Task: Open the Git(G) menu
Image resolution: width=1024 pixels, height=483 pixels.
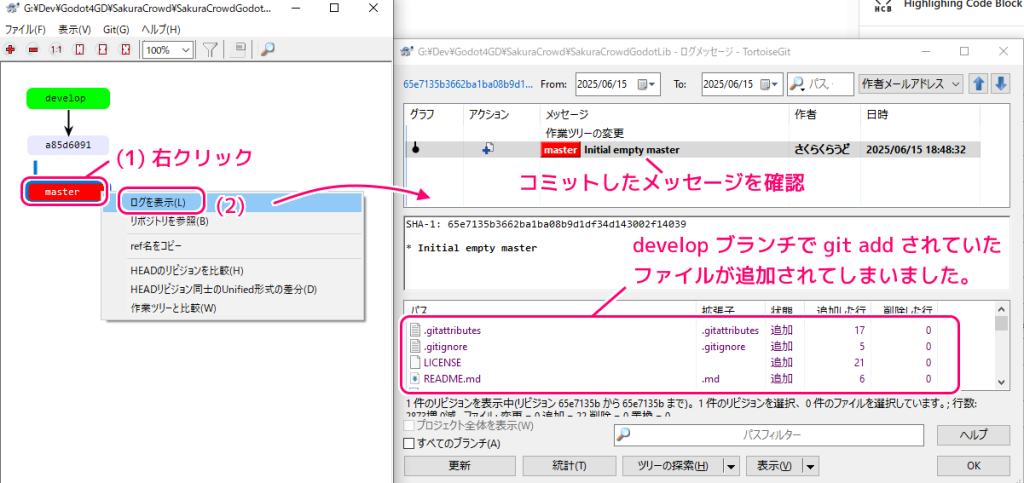Action: coord(116,29)
